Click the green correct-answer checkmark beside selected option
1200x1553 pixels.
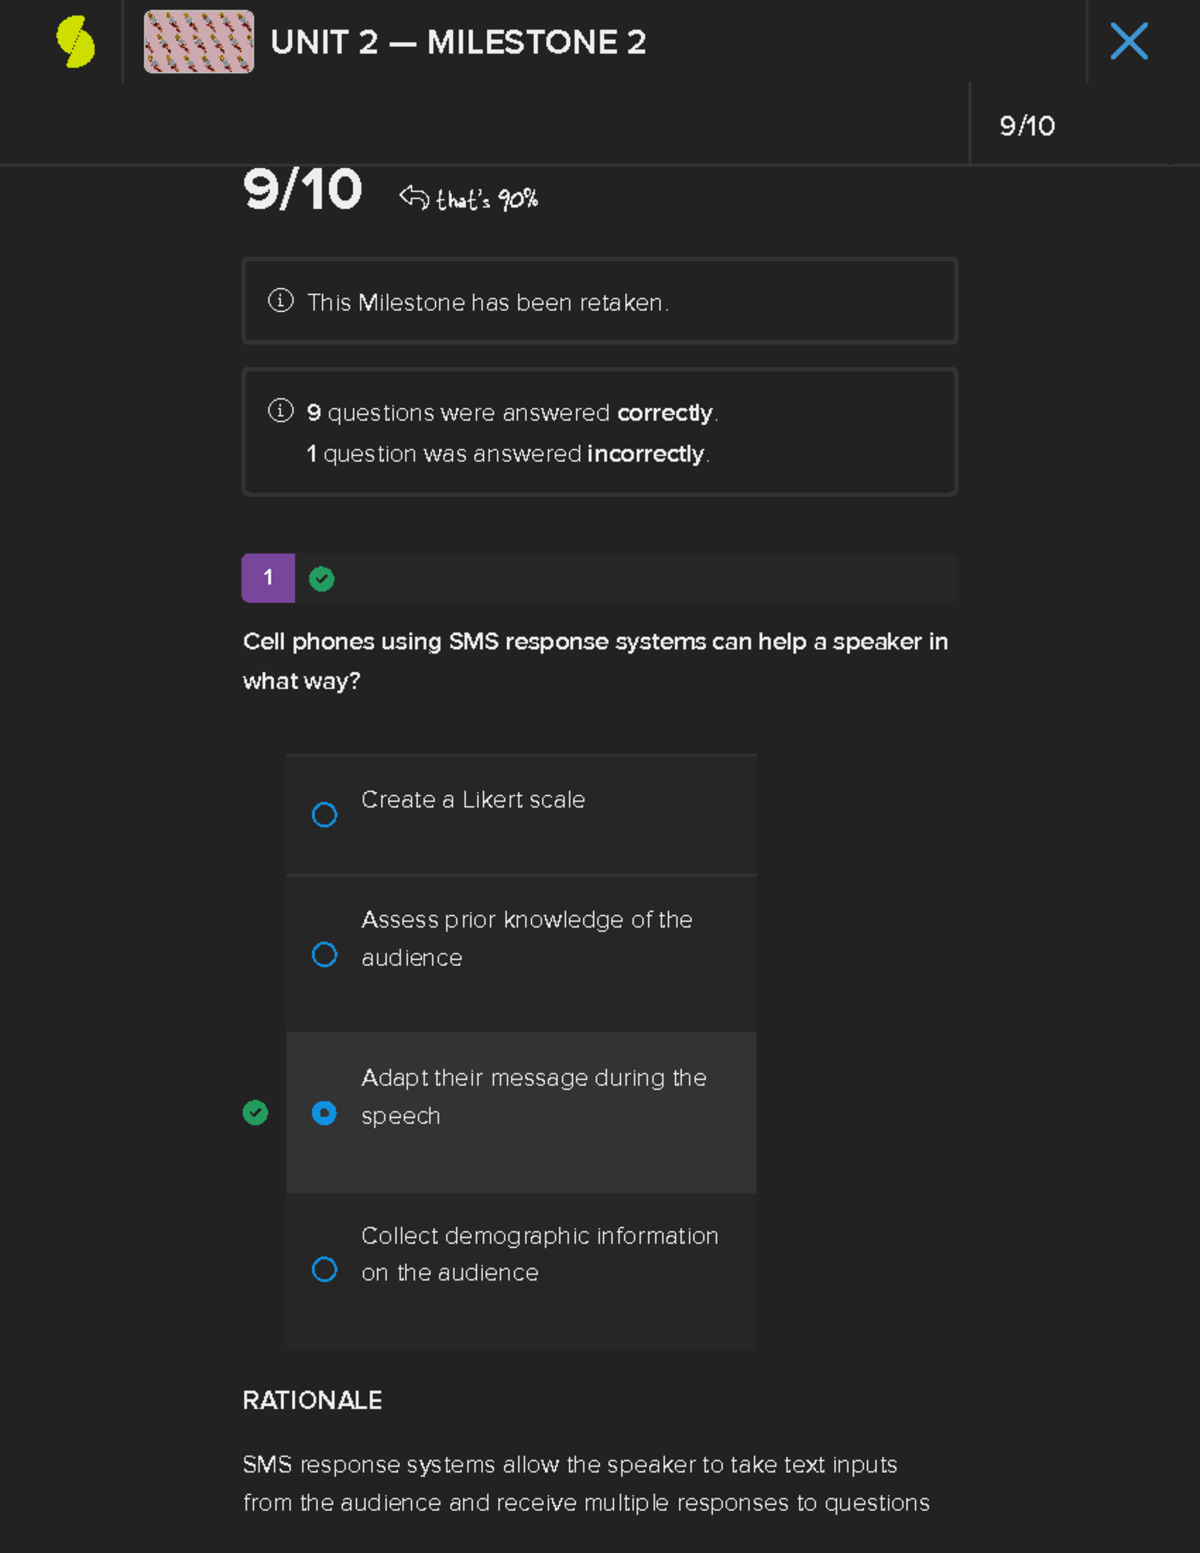point(256,1113)
